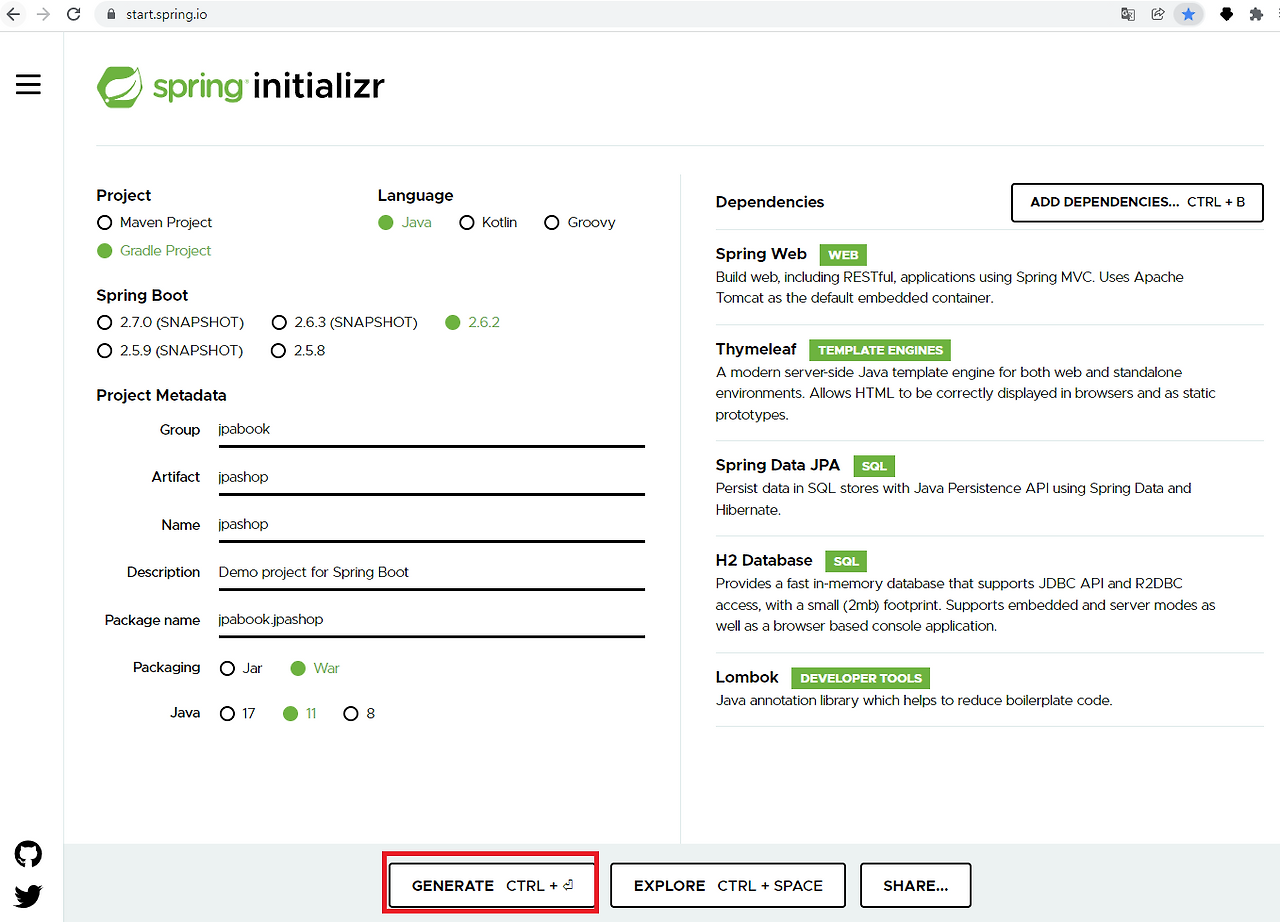This screenshot has height=922, width=1280.
Task: Reload the page
Action: (x=71, y=14)
